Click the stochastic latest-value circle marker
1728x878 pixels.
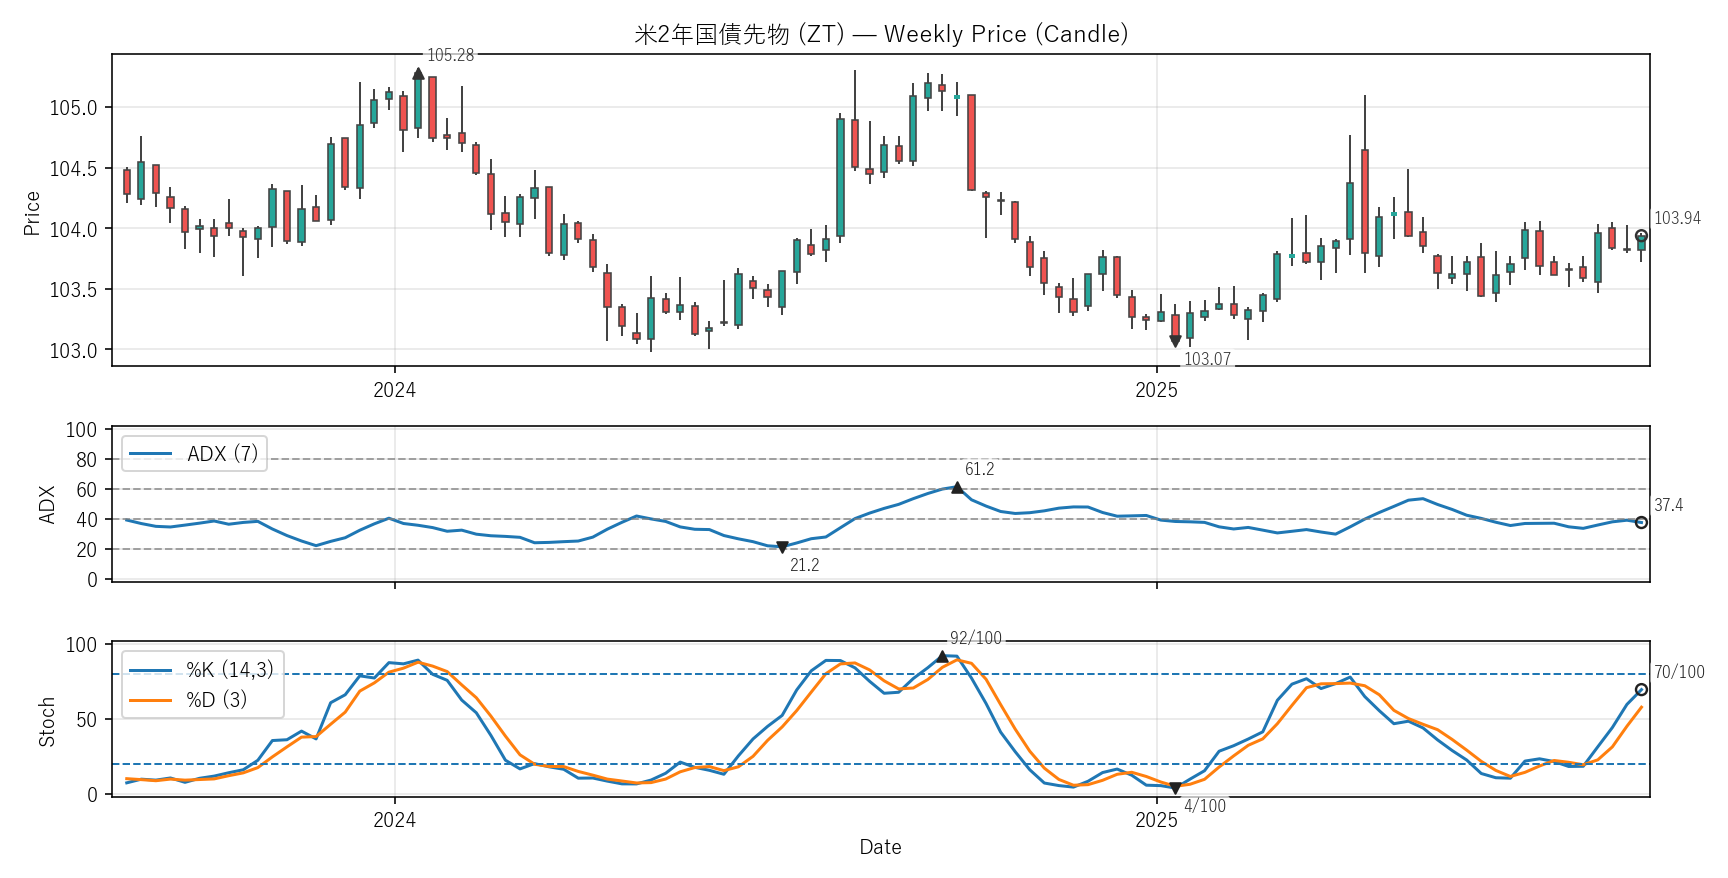click(1641, 690)
